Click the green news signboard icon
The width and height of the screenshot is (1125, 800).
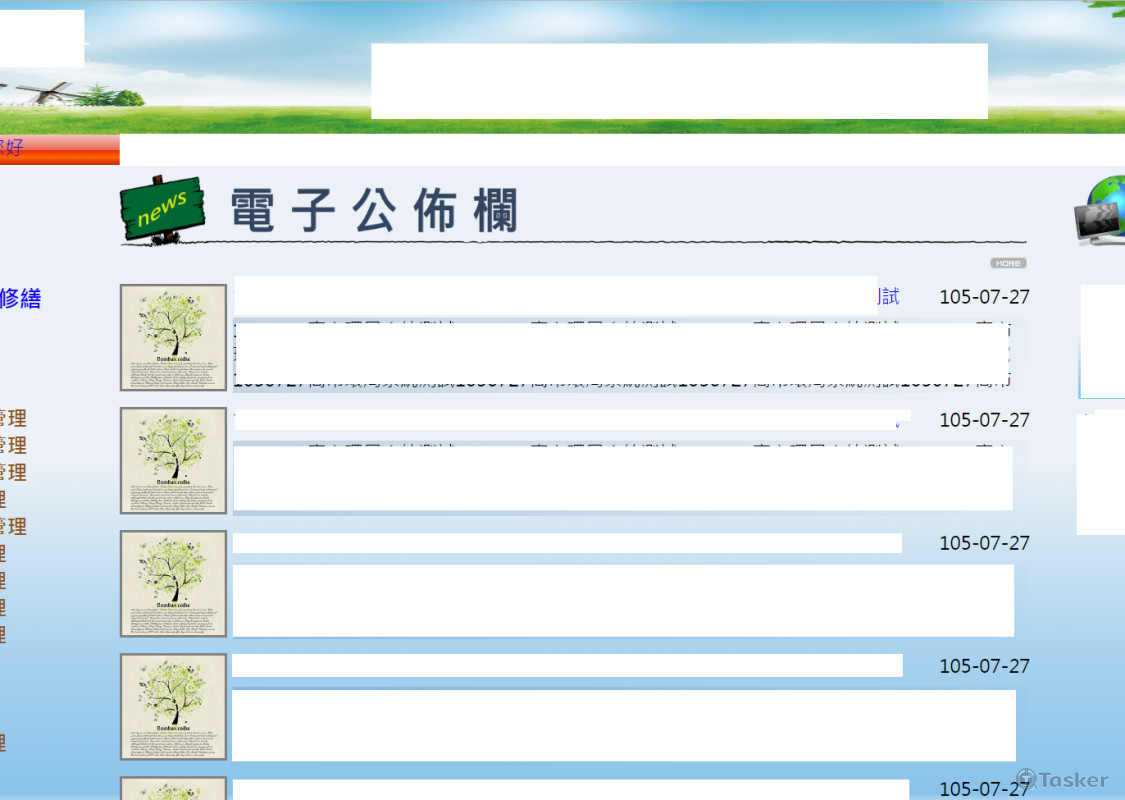[162, 207]
